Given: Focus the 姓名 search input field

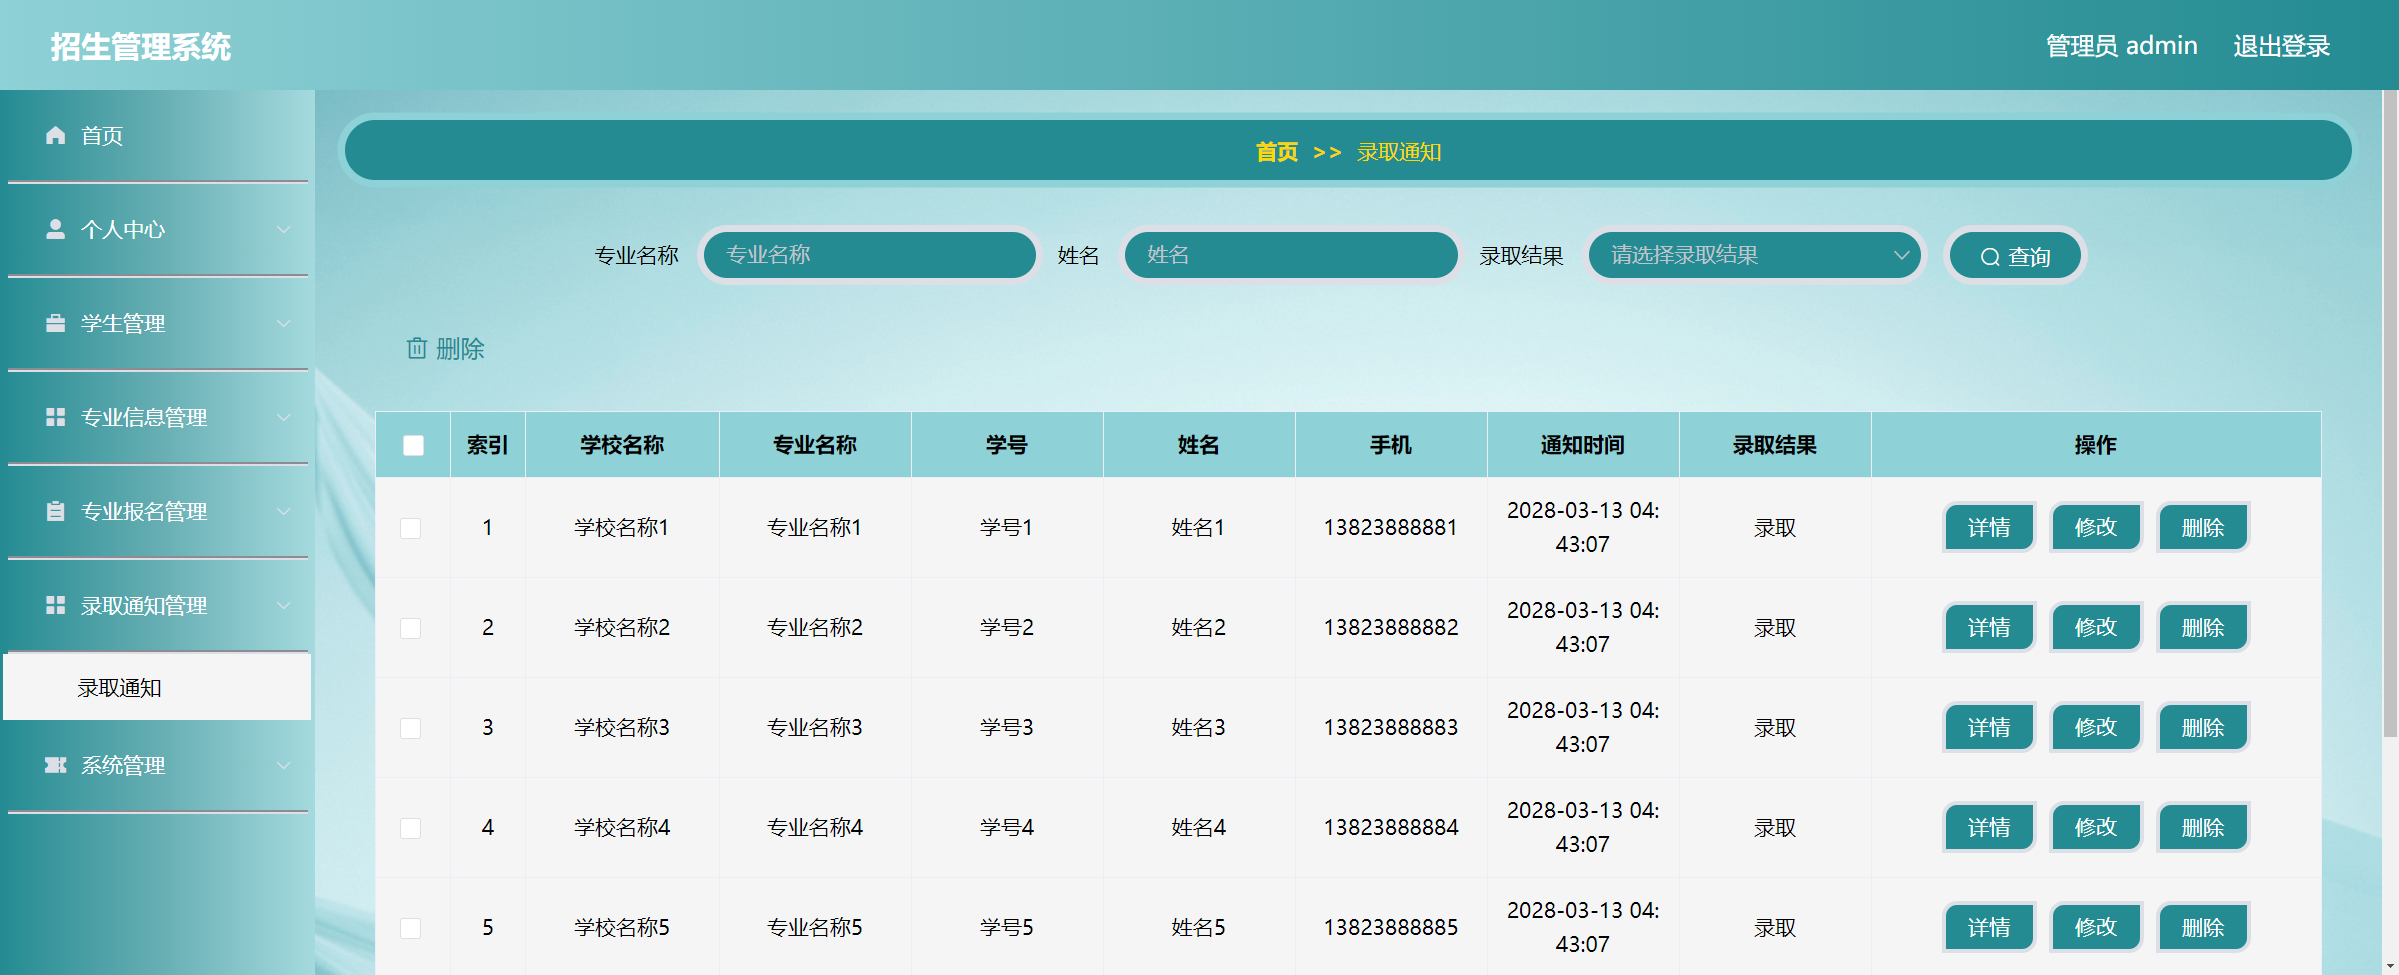Looking at the screenshot, I should coord(1291,255).
